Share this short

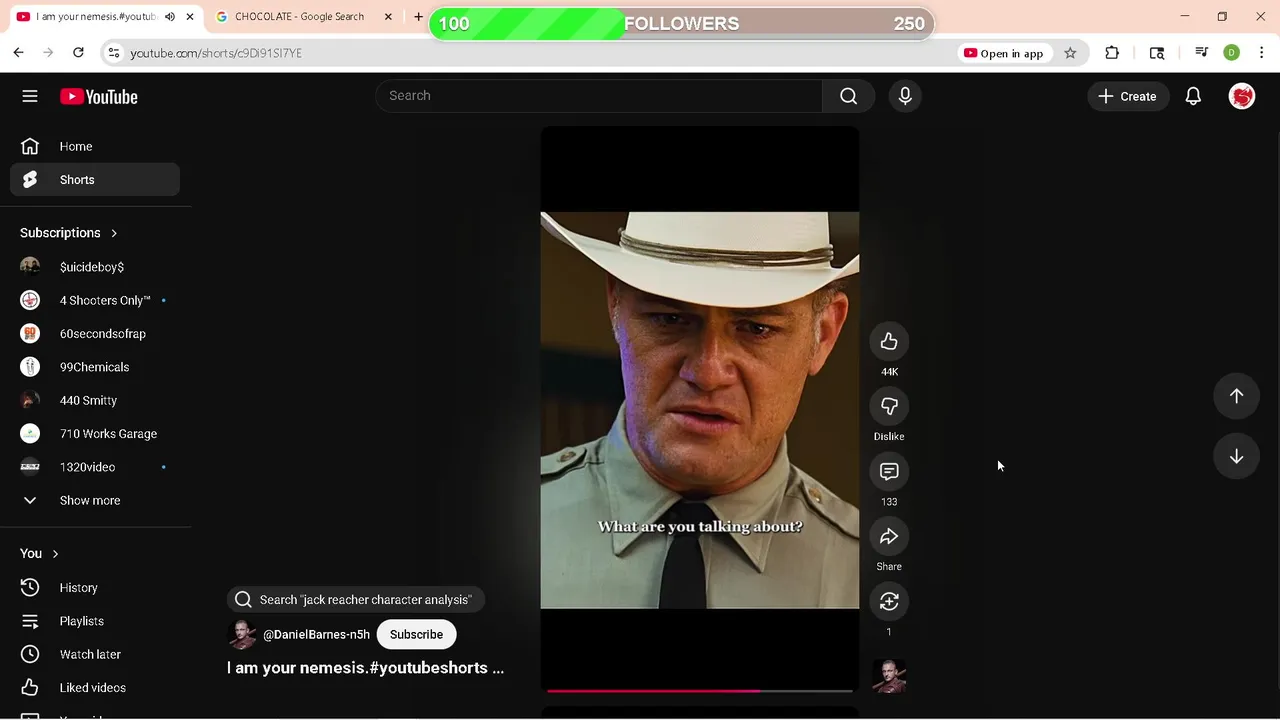pyautogui.click(x=889, y=537)
